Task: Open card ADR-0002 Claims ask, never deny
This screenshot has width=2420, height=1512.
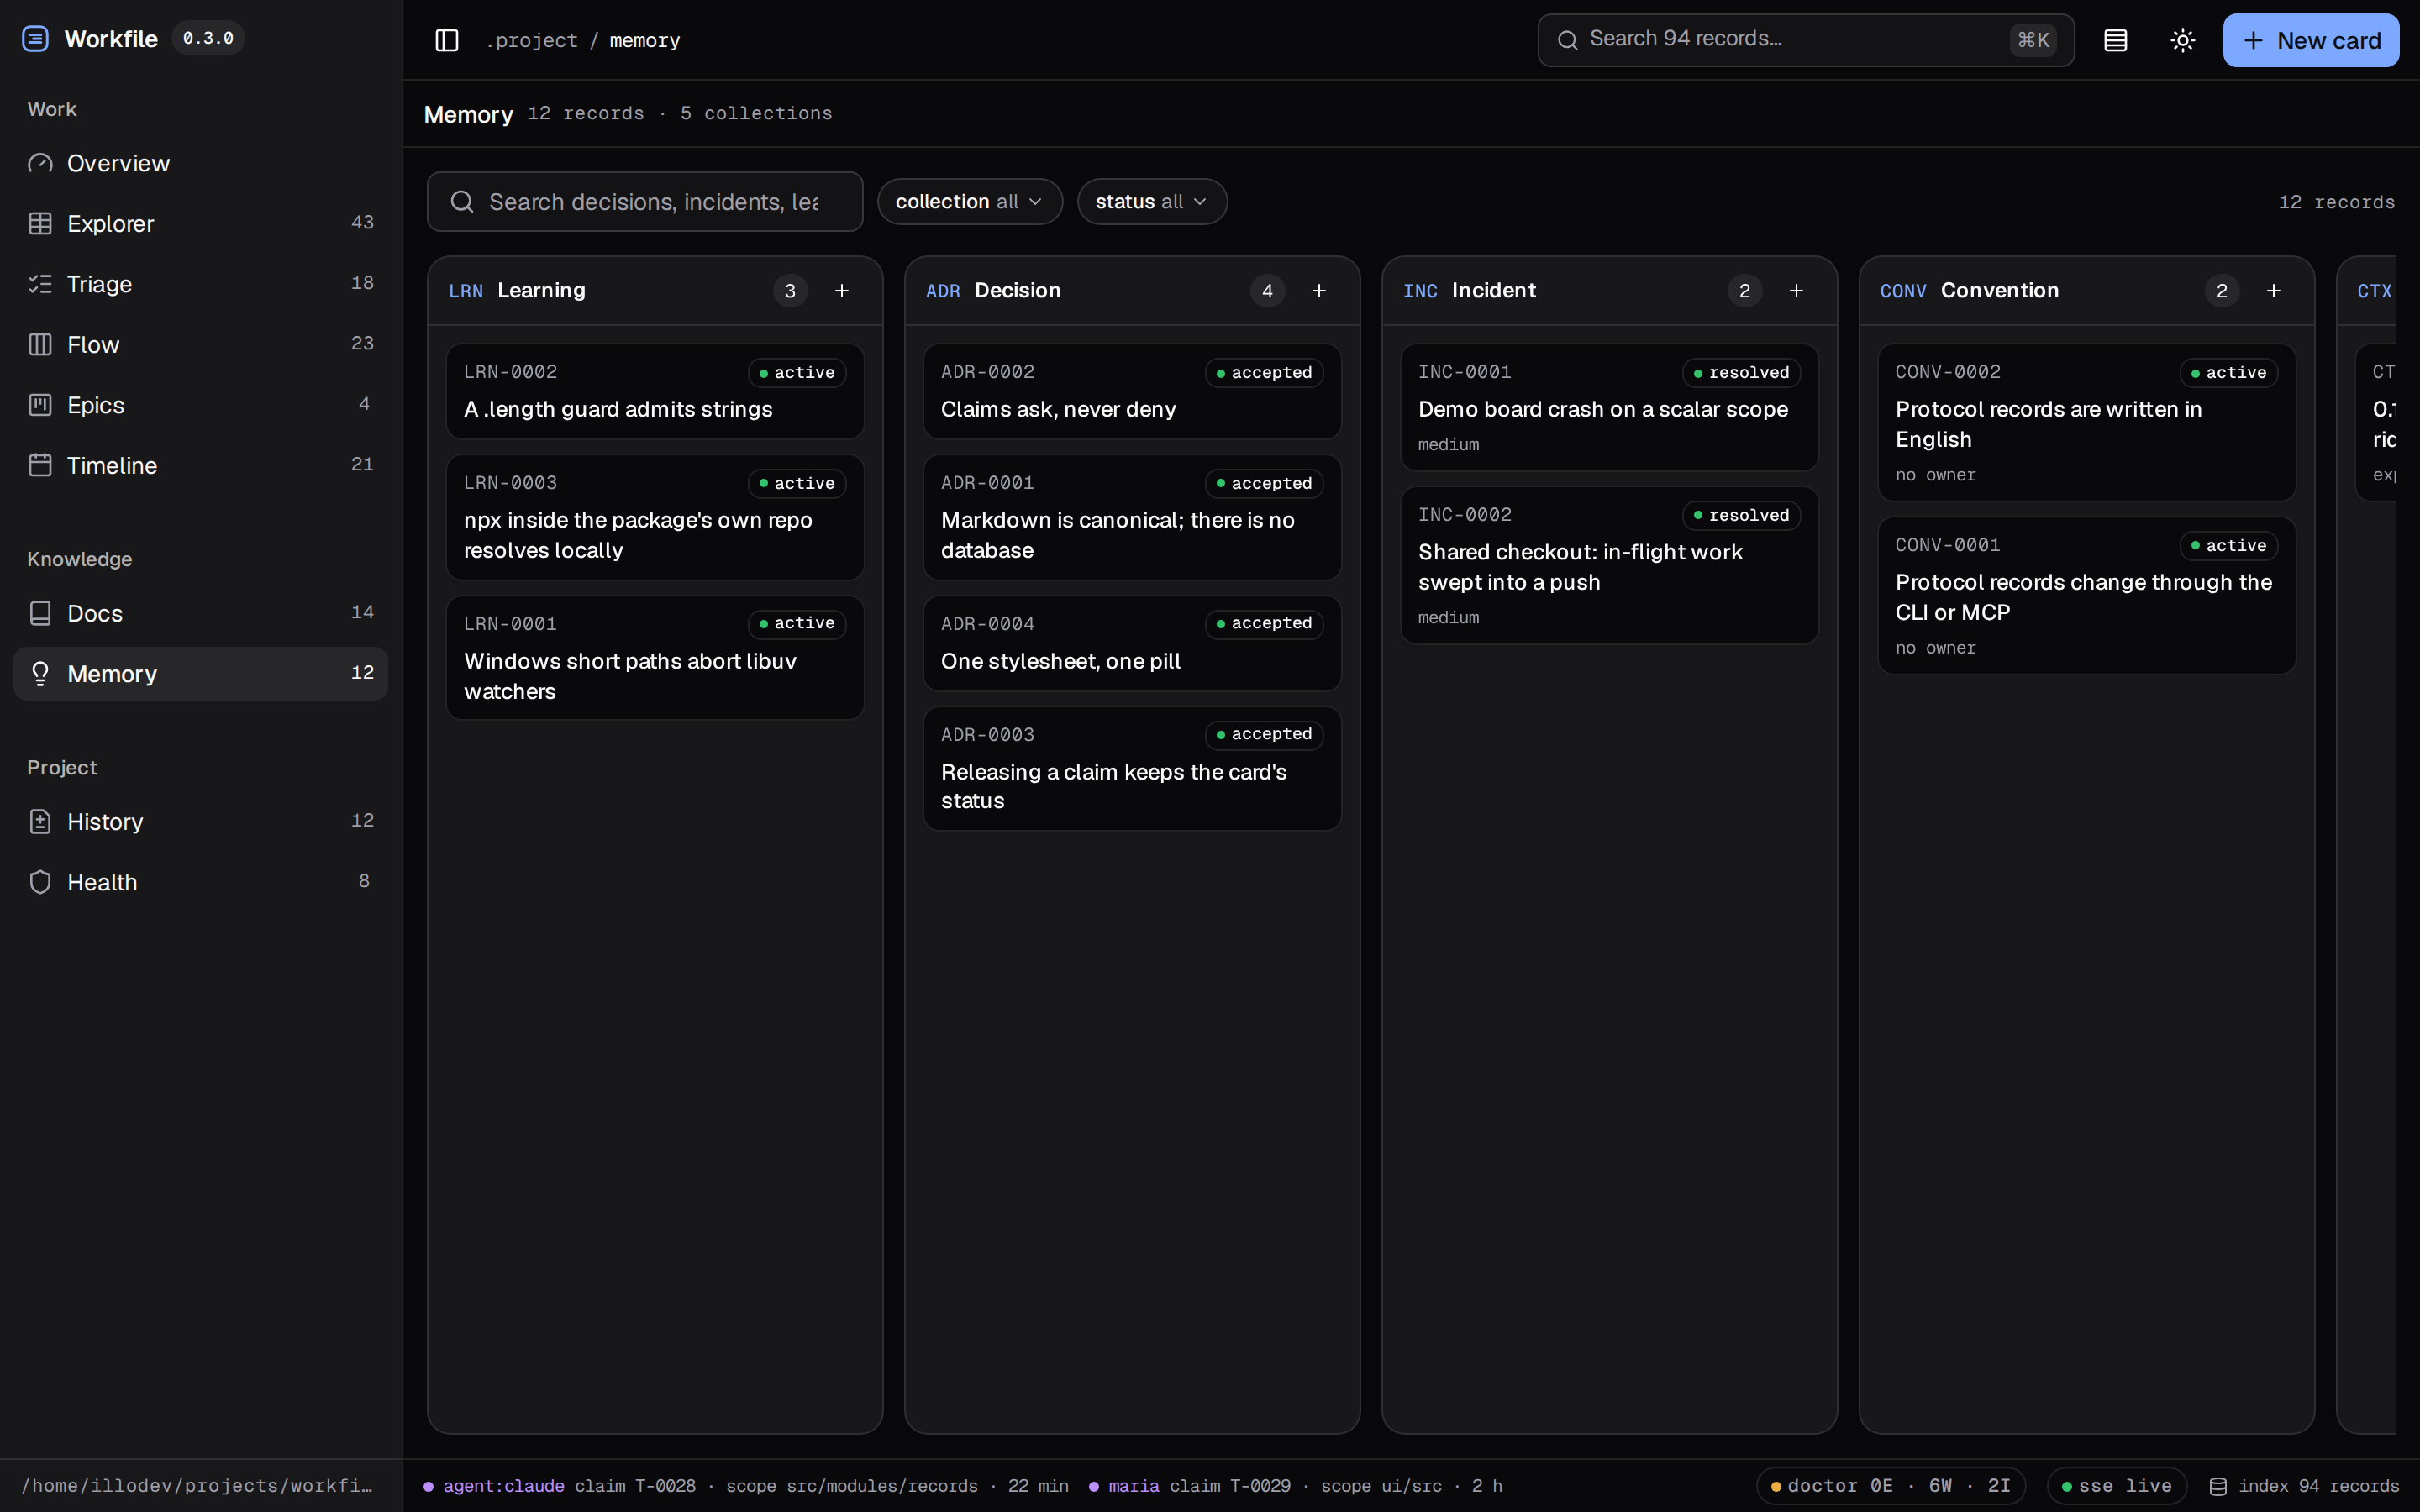Action: [1132, 391]
